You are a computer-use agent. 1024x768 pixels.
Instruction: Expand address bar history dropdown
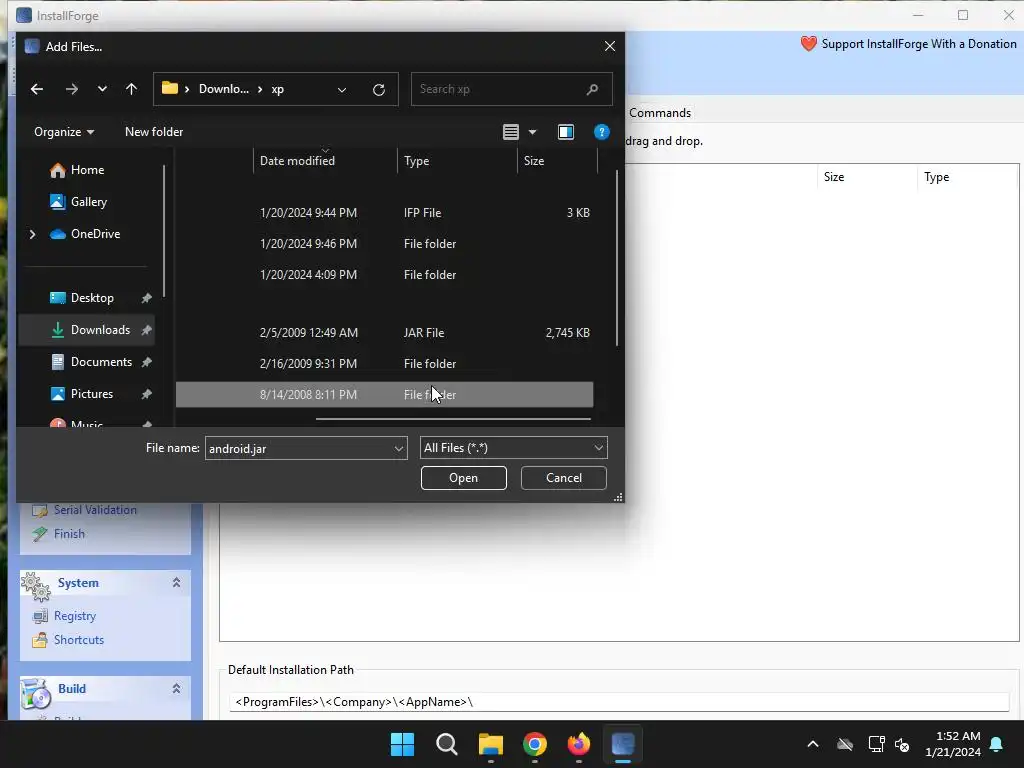click(342, 89)
